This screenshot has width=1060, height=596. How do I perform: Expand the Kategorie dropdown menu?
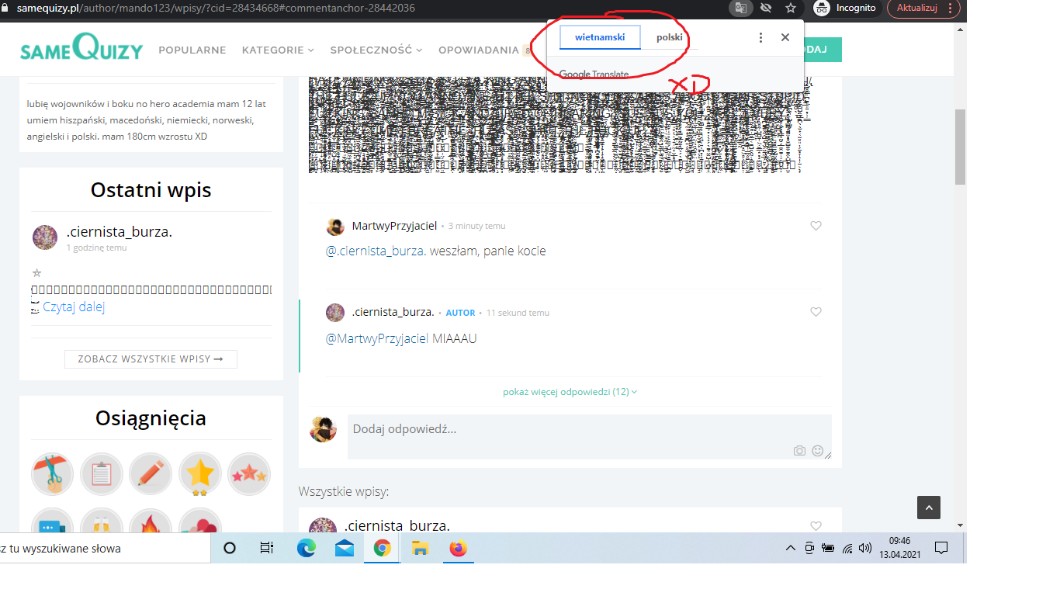pos(277,50)
